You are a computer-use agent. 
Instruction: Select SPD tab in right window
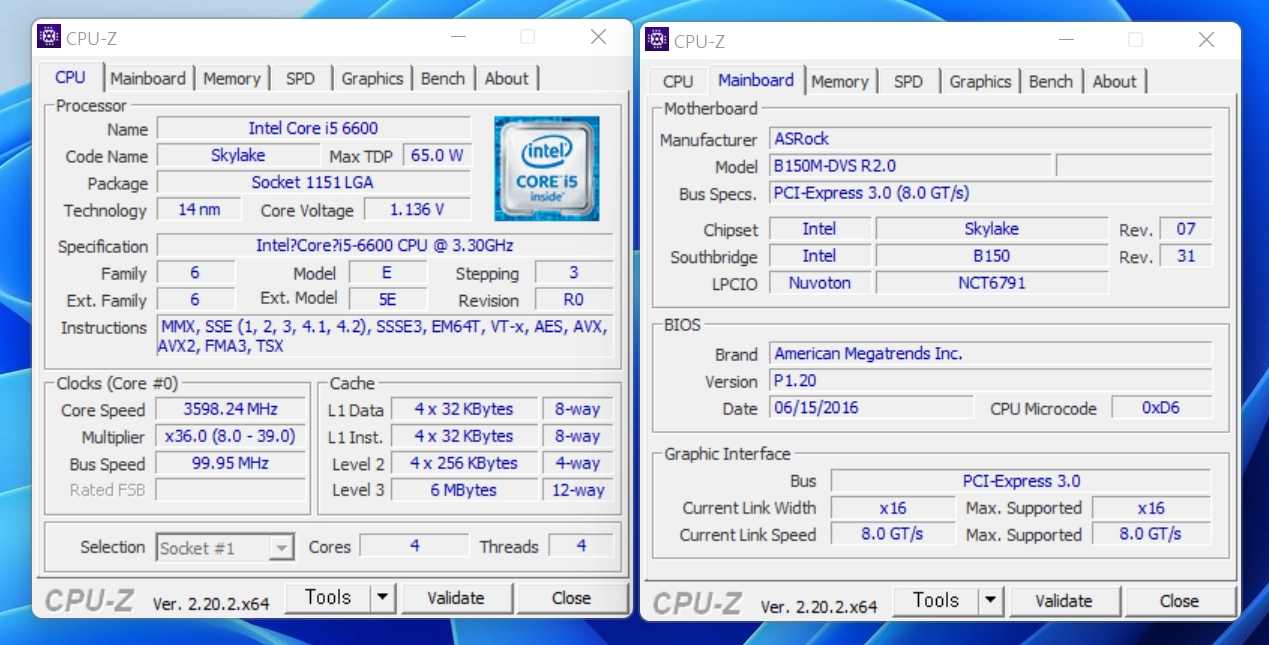tap(908, 81)
